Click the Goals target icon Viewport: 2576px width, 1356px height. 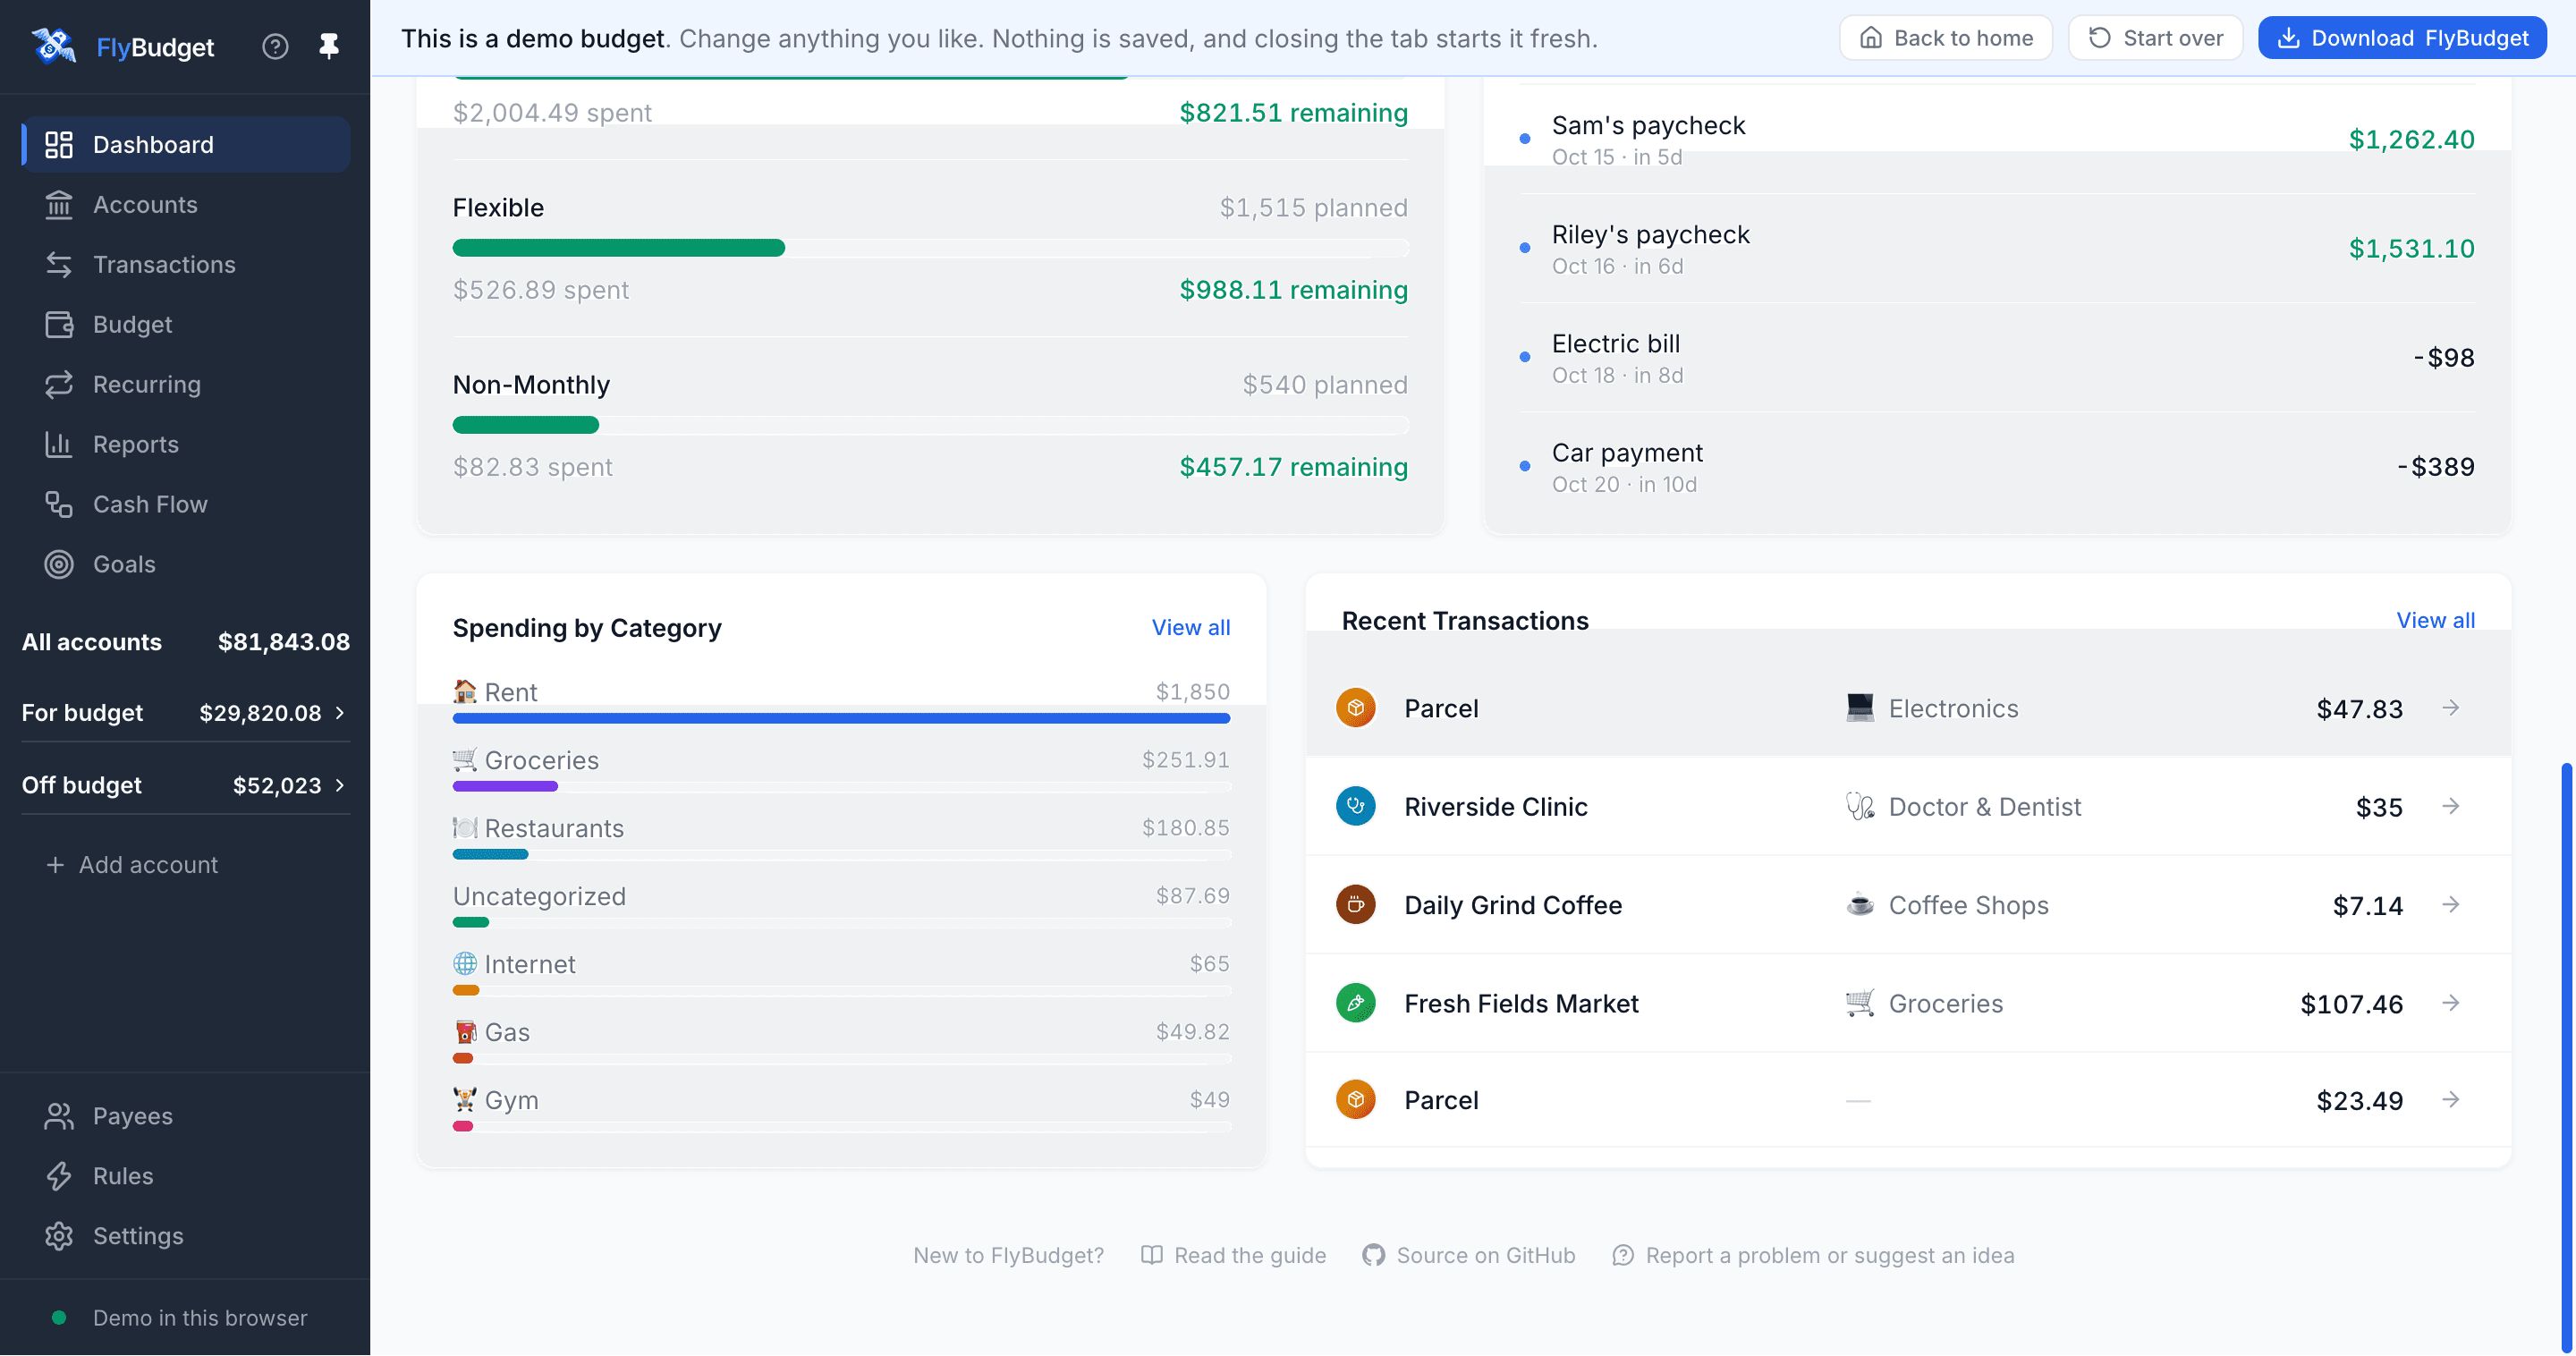click(59, 564)
